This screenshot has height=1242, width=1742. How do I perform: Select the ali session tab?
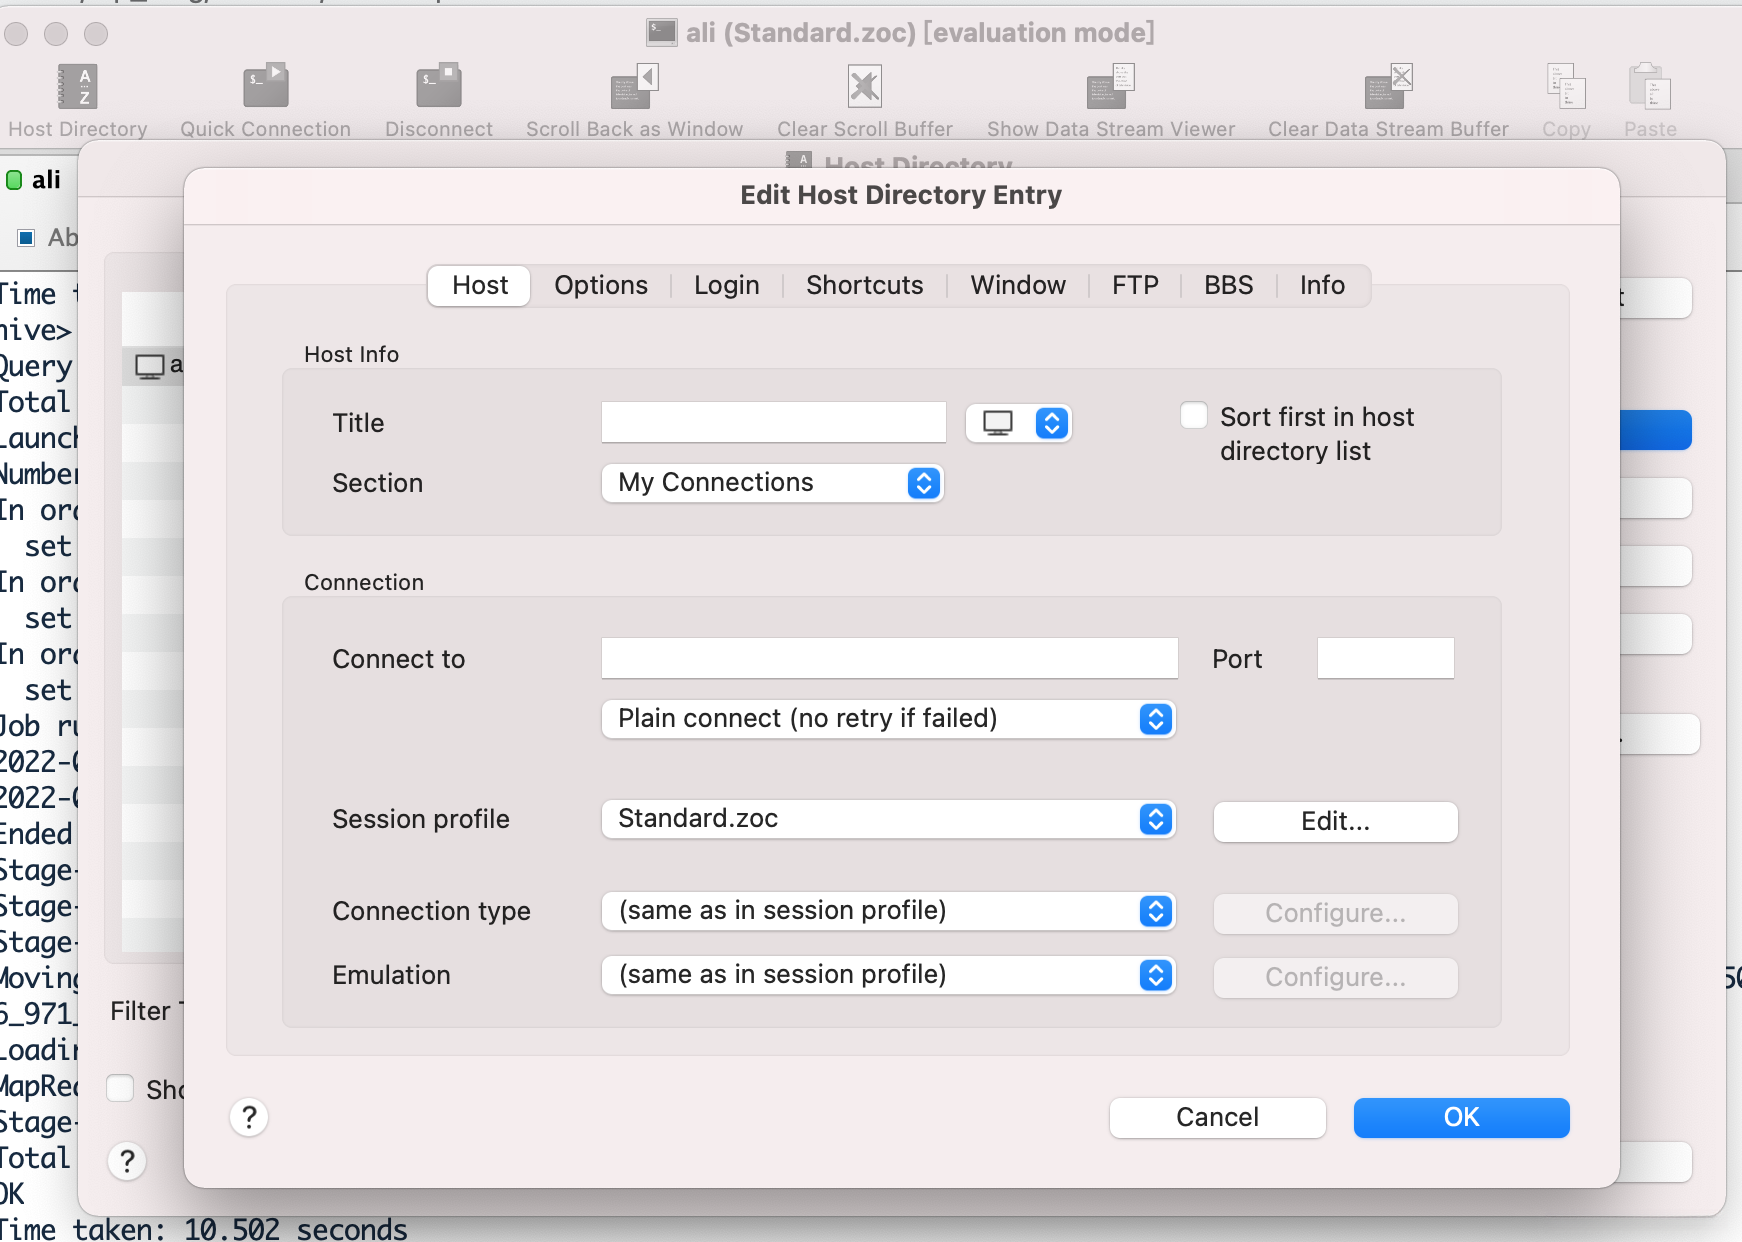click(35, 180)
